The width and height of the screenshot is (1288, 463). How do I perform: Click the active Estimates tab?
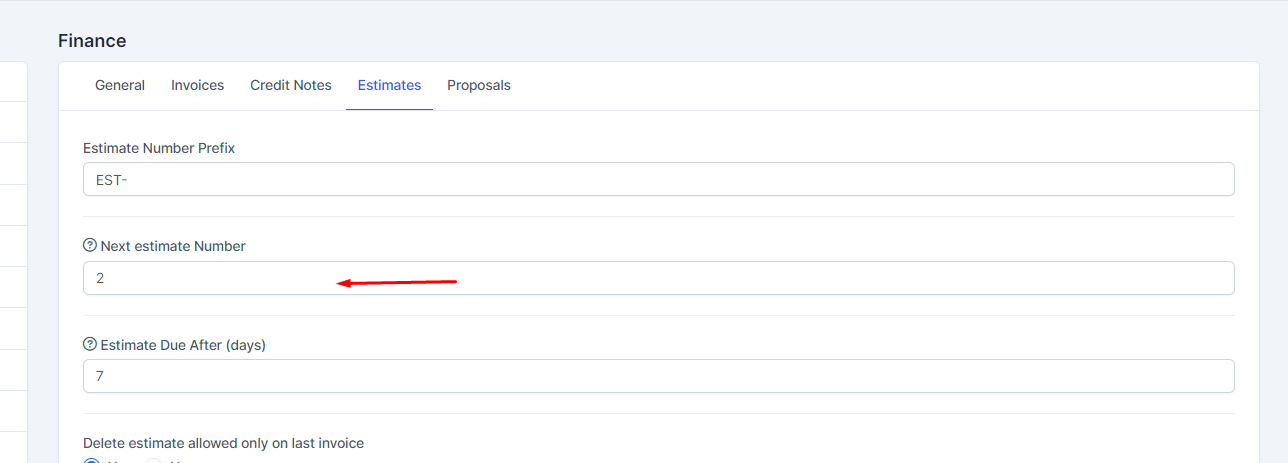(x=389, y=85)
